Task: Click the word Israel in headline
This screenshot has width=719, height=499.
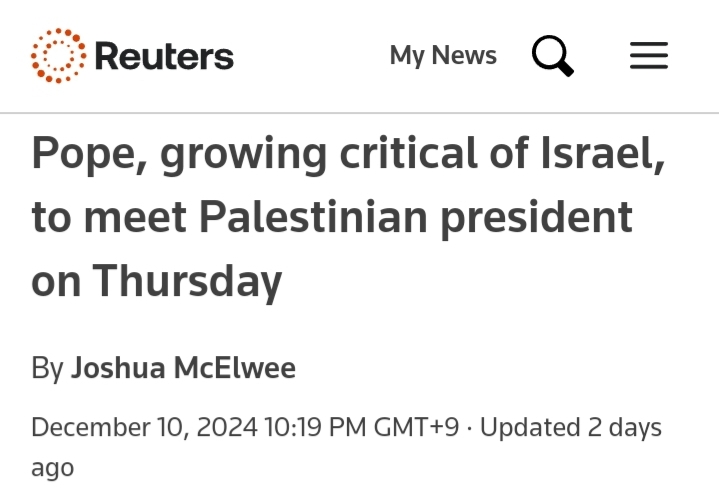Action: click(603, 154)
